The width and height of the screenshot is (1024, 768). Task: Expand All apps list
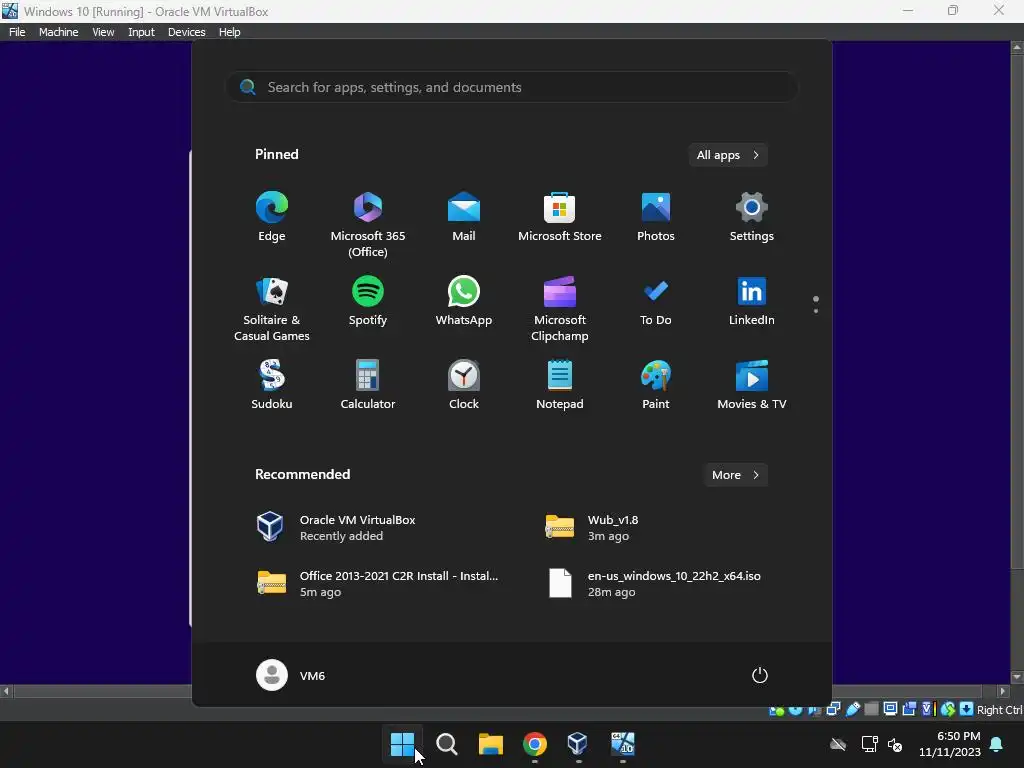(728, 155)
